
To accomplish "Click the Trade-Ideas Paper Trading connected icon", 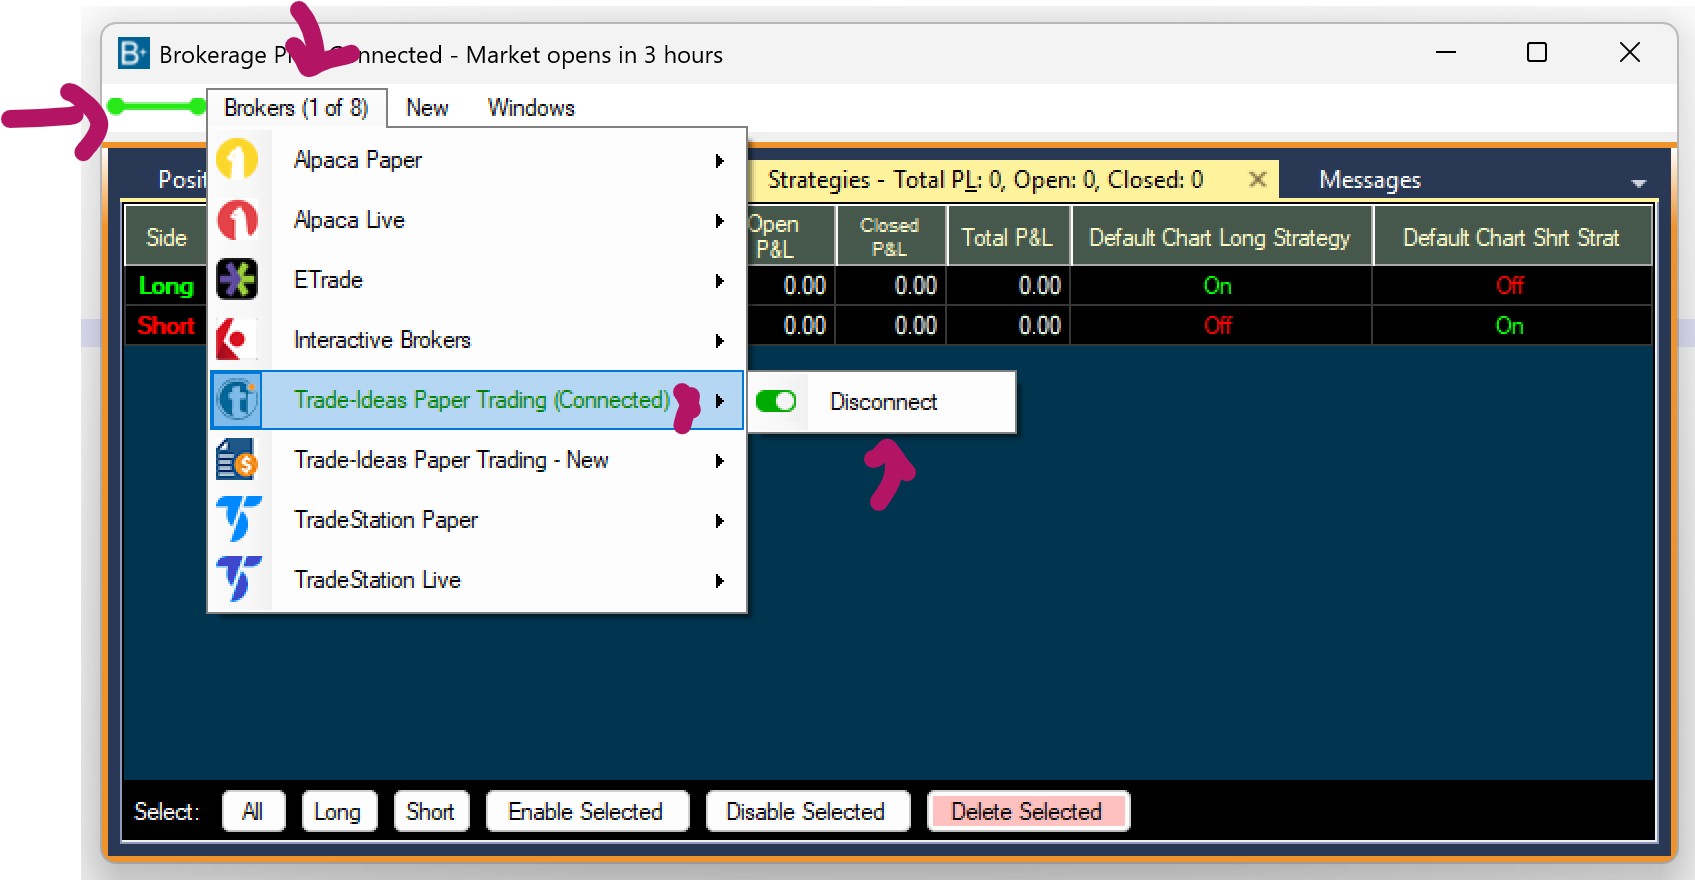I will [237, 400].
